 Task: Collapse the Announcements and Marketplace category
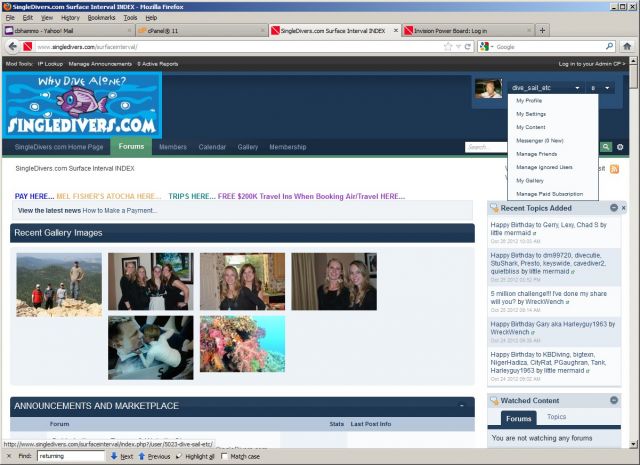click(x=462, y=406)
